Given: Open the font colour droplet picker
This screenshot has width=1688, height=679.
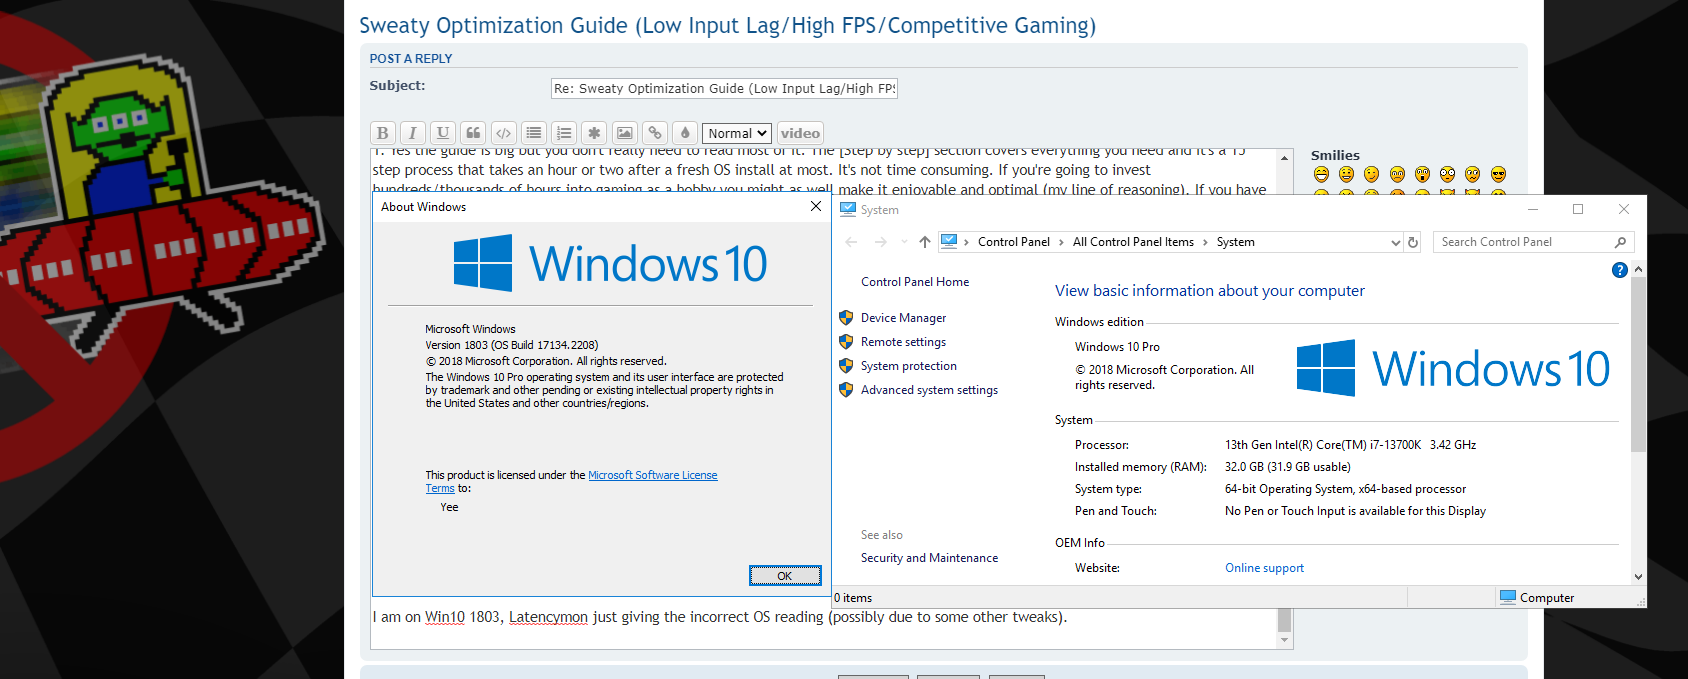Looking at the screenshot, I should pos(685,133).
